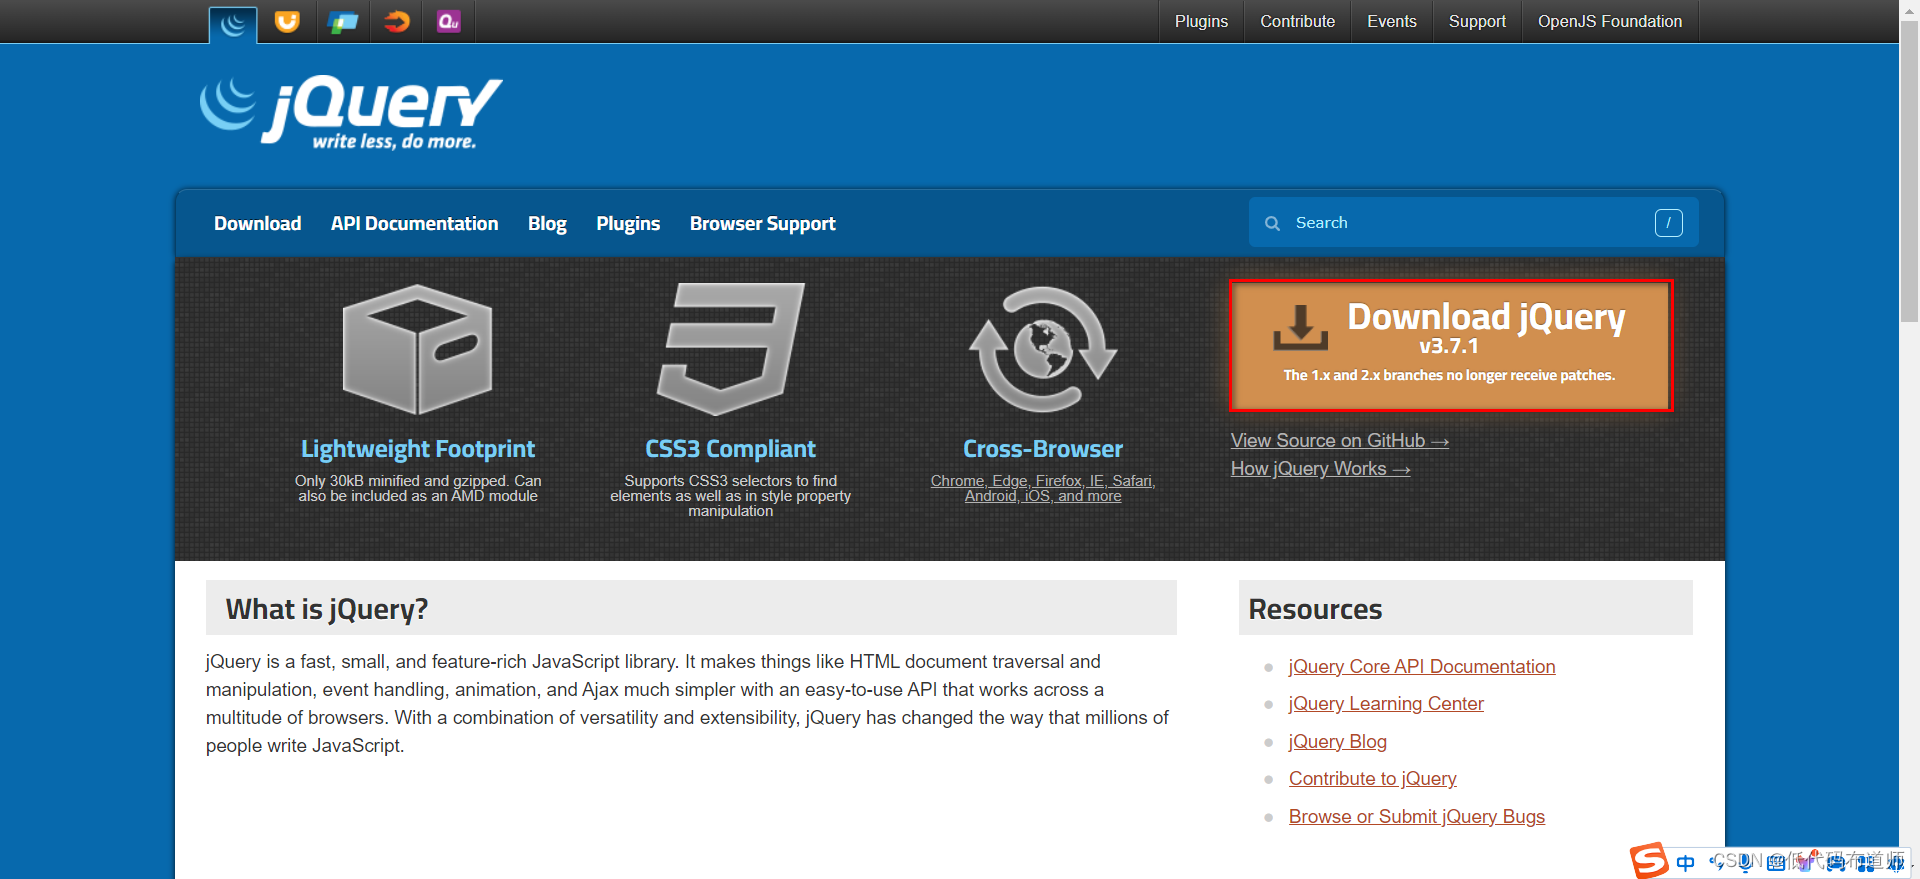Open jQuery Core API Documentation link

tap(1422, 667)
